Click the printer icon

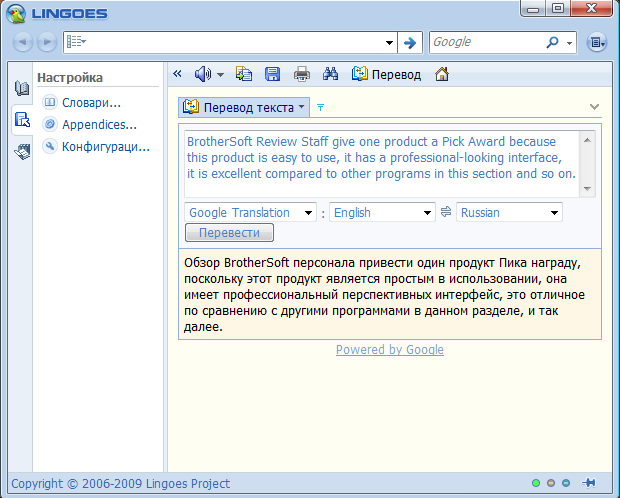pyautogui.click(x=301, y=74)
